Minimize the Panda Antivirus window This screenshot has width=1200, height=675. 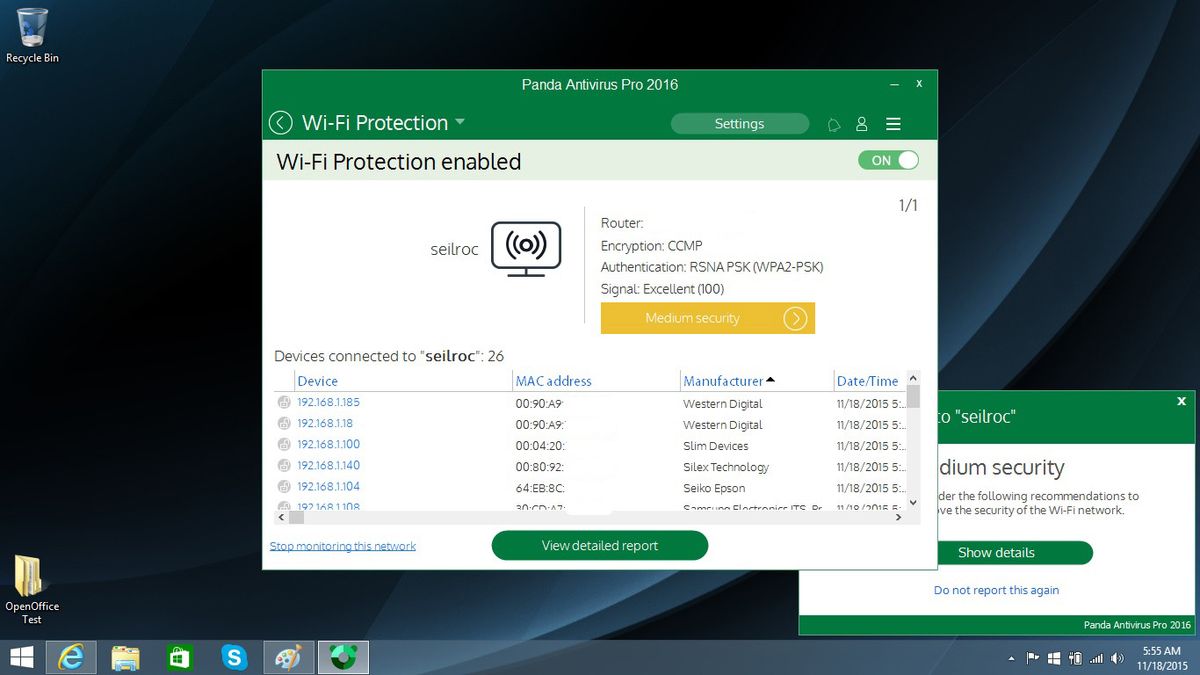[893, 85]
